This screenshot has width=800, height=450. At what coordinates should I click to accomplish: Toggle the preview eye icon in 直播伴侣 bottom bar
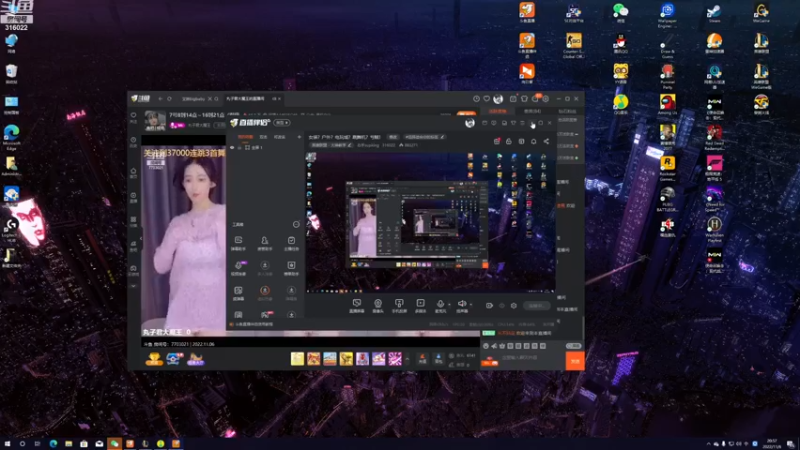[502, 306]
